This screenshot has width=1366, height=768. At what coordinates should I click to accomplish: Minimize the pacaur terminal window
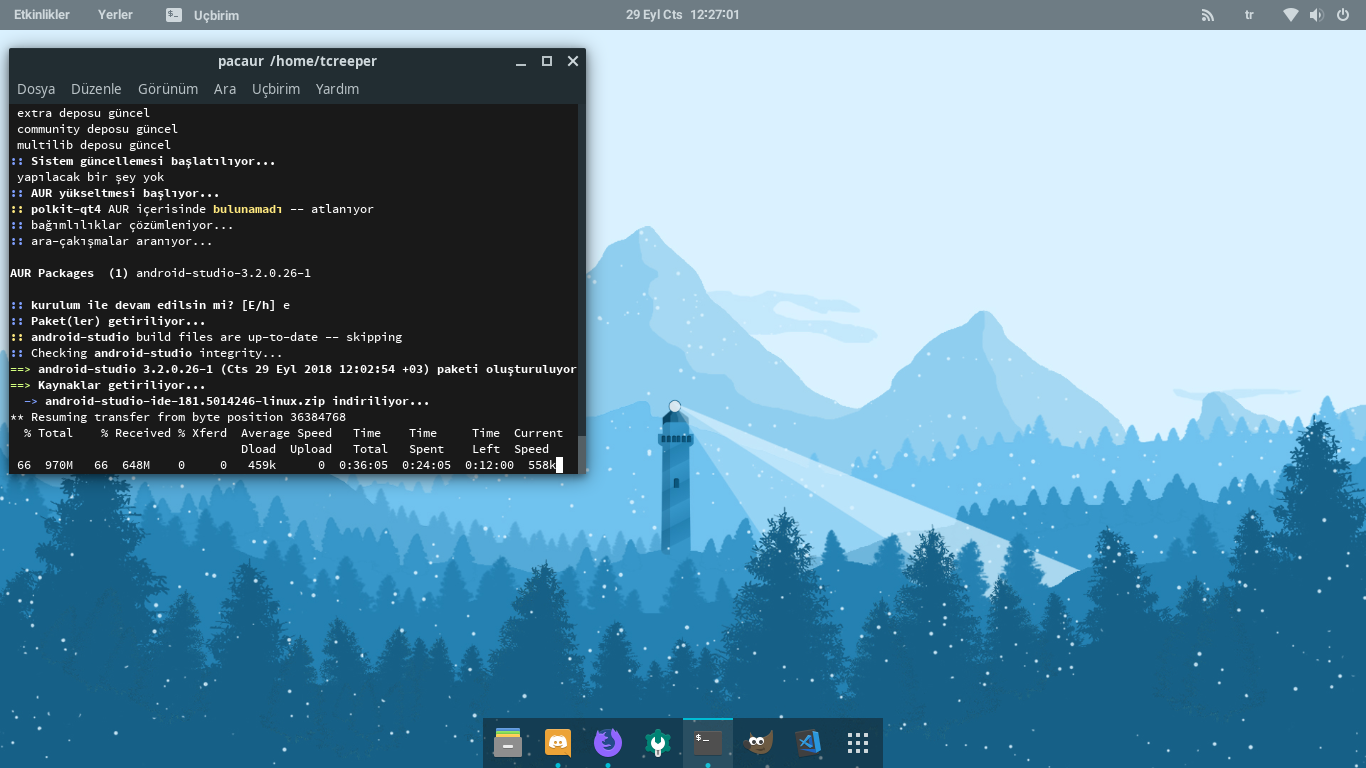coord(521,61)
